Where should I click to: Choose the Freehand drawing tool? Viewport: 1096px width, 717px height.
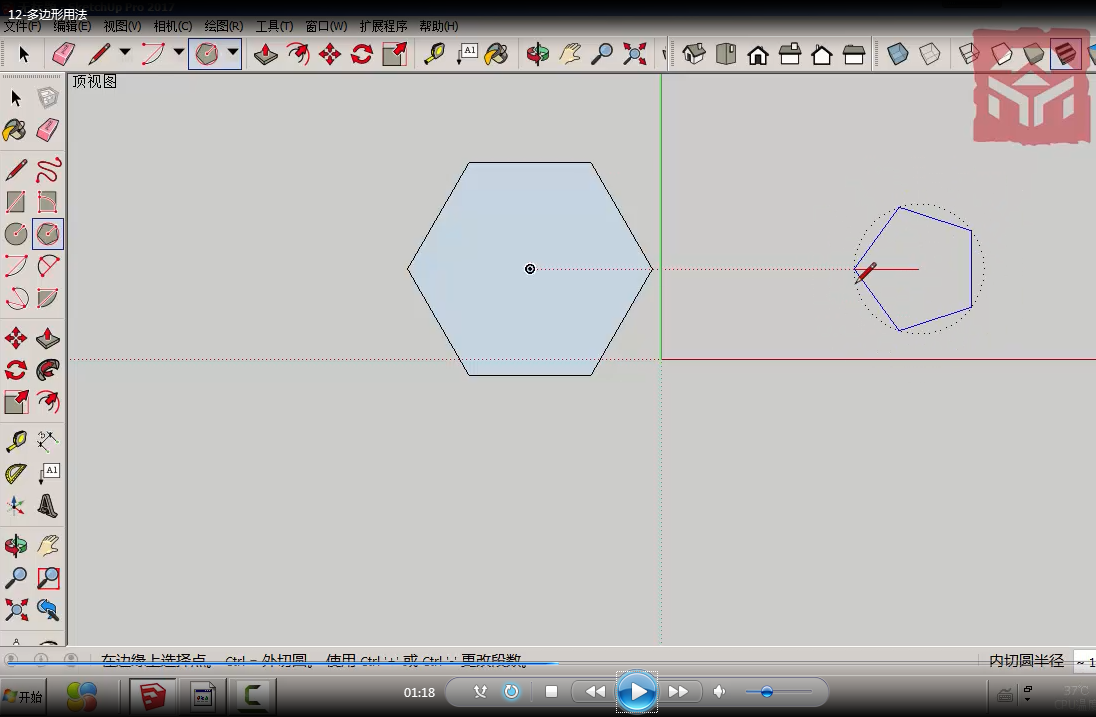(x=48, y=170)
